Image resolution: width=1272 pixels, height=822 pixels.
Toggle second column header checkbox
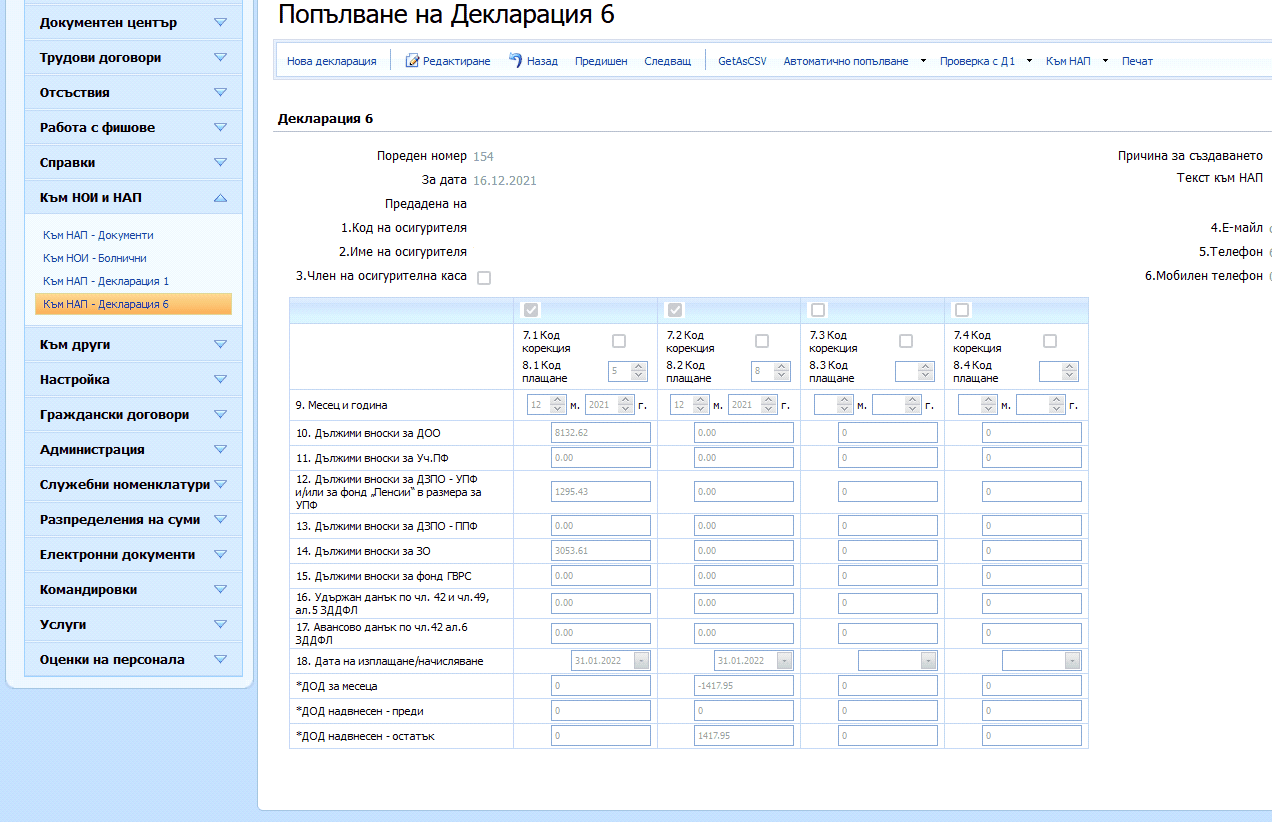coord(675,310)
